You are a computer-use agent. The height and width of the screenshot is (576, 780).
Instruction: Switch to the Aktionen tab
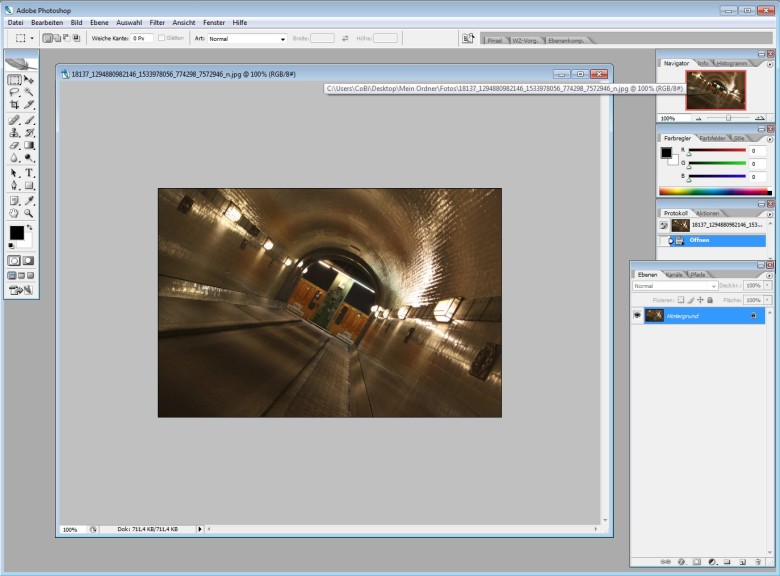click(x=707, y=213)
